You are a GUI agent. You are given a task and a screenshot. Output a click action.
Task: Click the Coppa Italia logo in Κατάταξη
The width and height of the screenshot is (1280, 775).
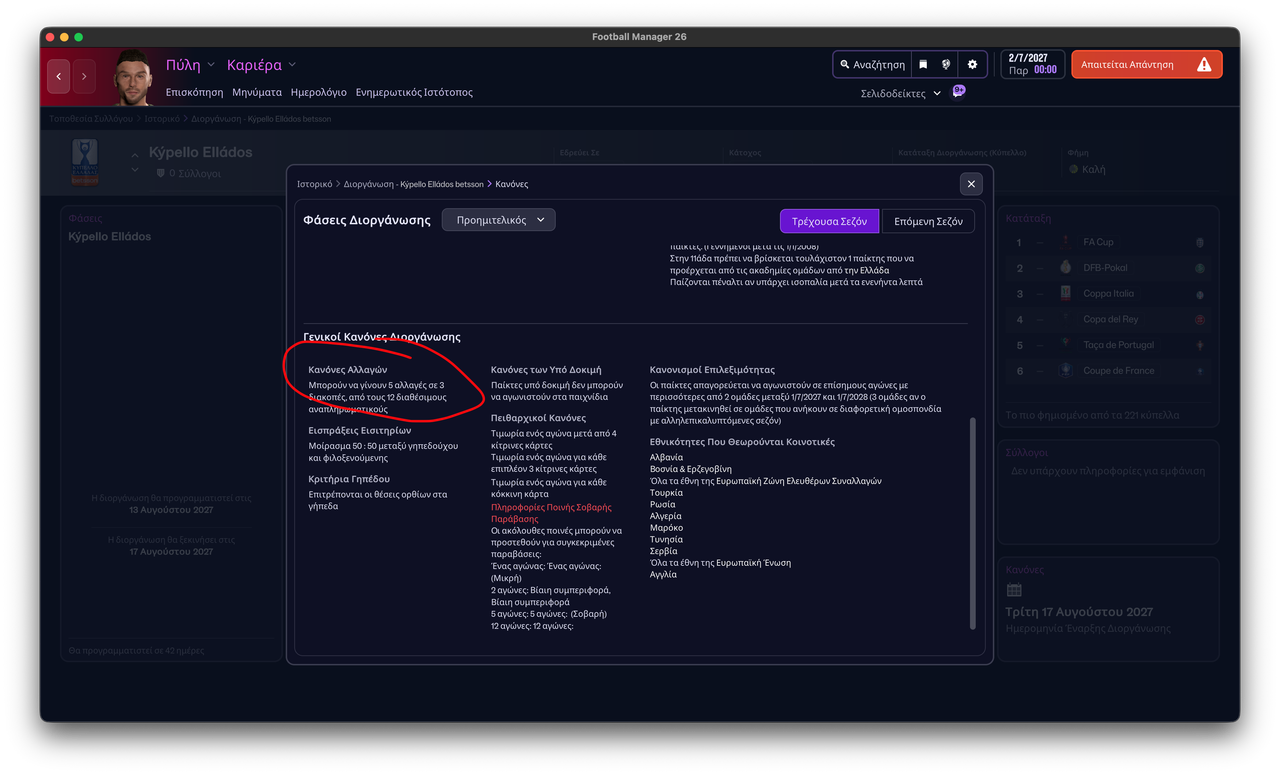(x=1066, y=294)
